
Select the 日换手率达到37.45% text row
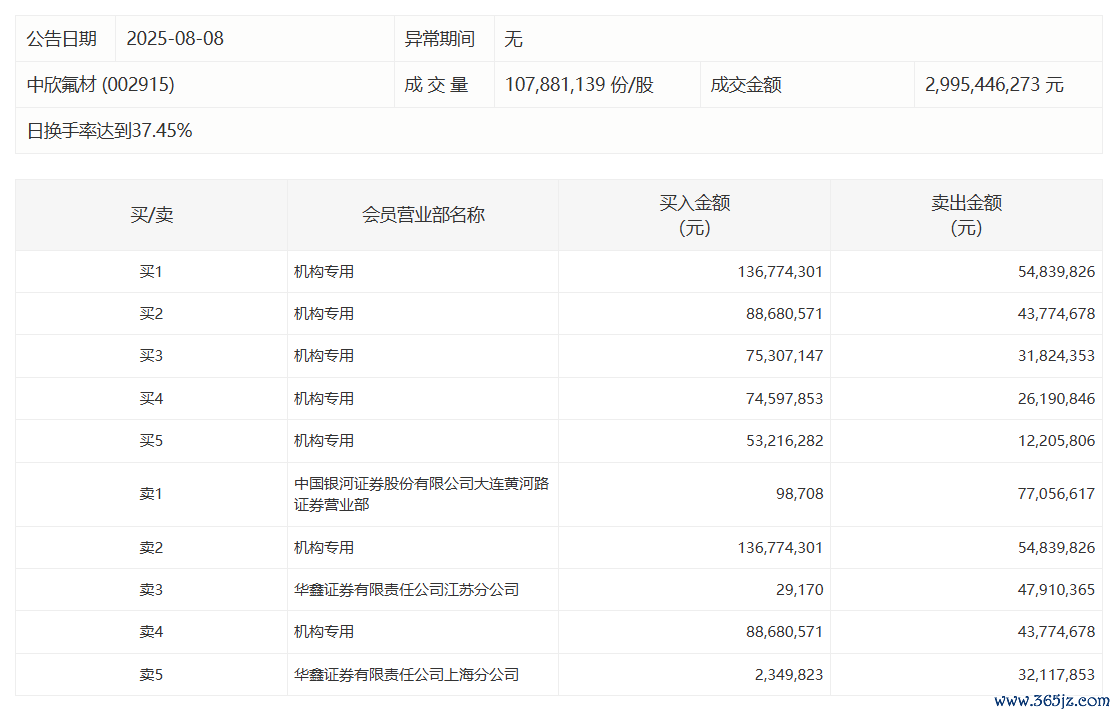(109, 131)
